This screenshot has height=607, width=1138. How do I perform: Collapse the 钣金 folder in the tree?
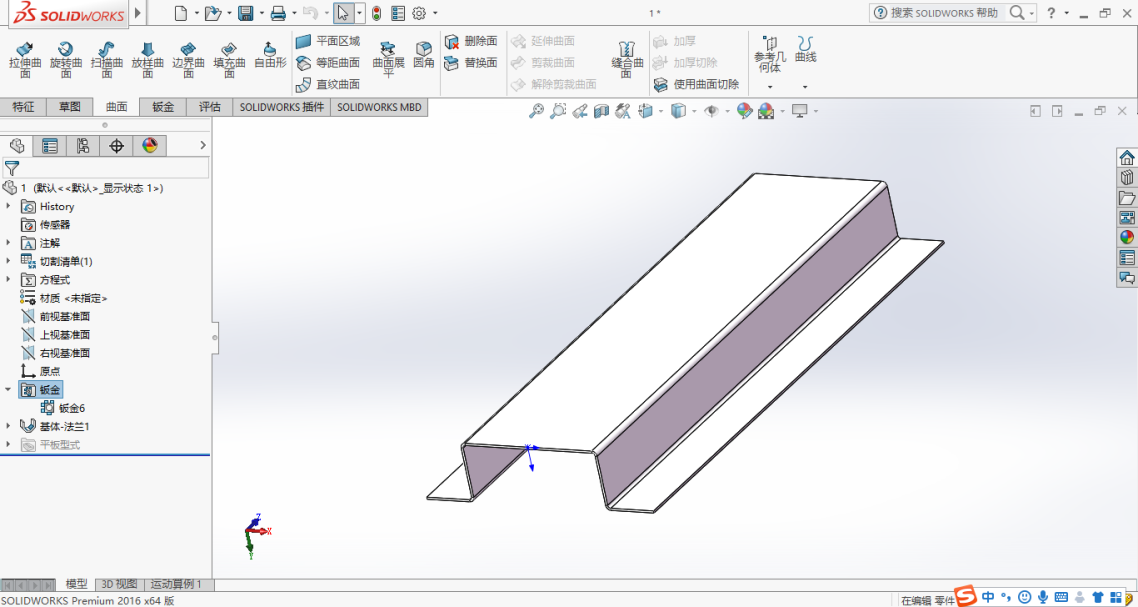pos(9,389)
